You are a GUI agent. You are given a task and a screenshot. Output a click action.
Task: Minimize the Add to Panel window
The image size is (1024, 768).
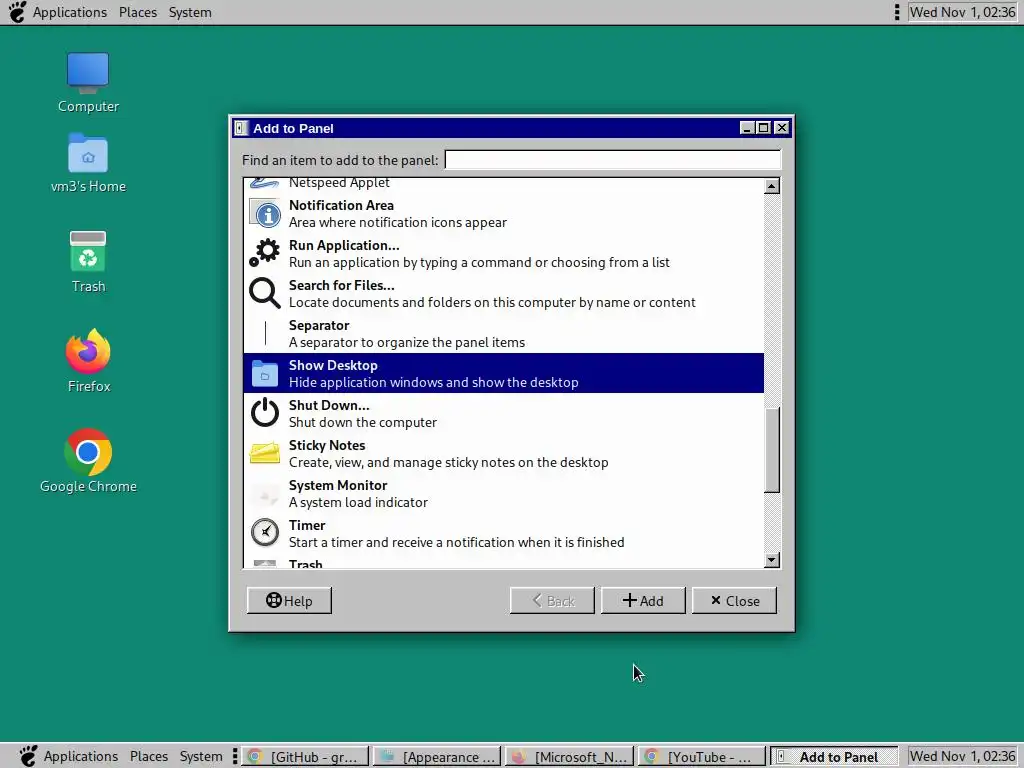coord(747,128)
